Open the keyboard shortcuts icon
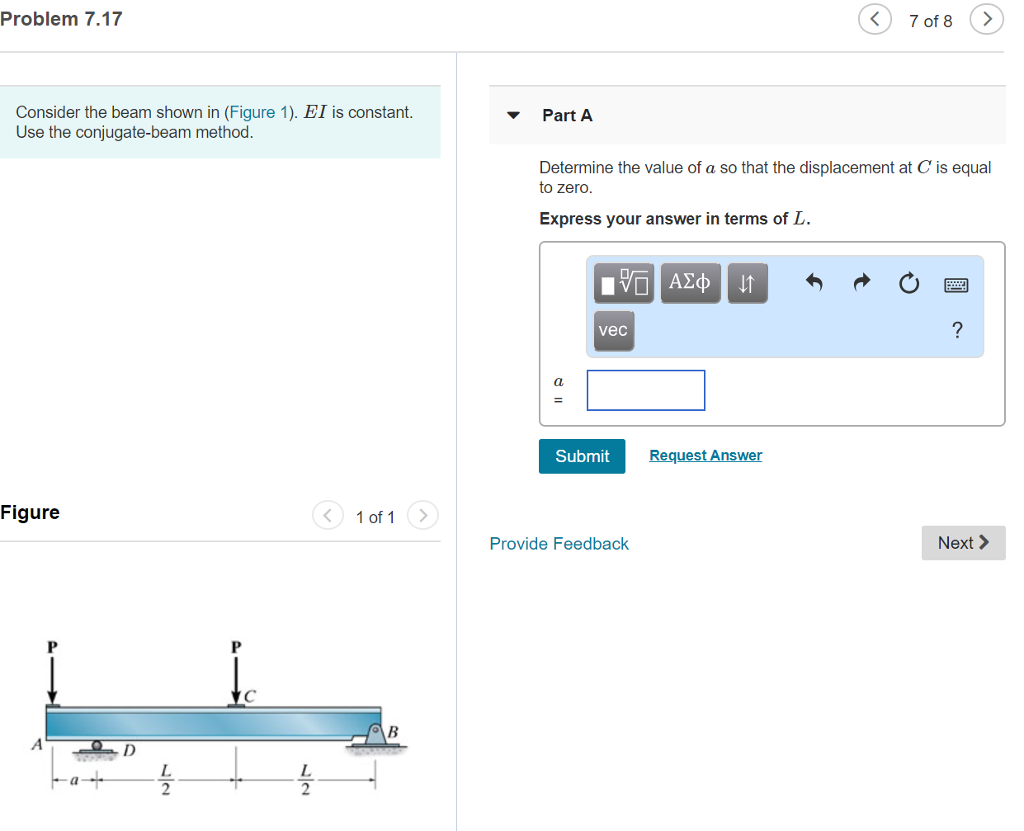 tap(956, 285)
